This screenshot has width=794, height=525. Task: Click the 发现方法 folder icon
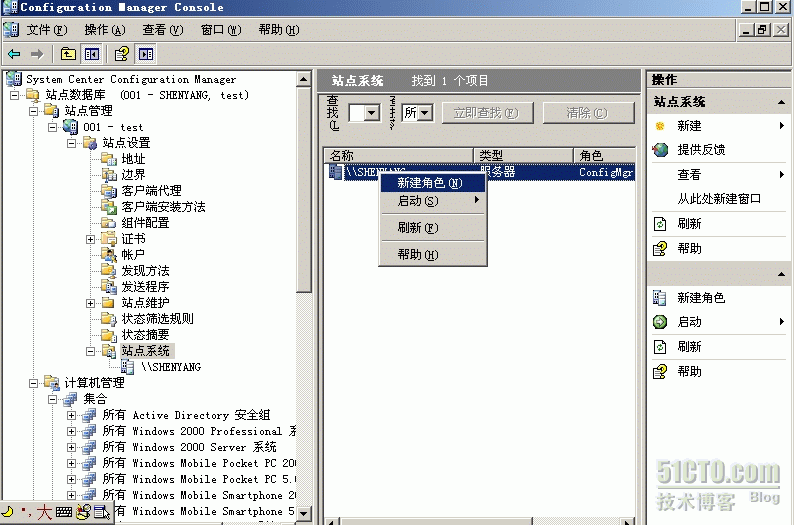109,270
